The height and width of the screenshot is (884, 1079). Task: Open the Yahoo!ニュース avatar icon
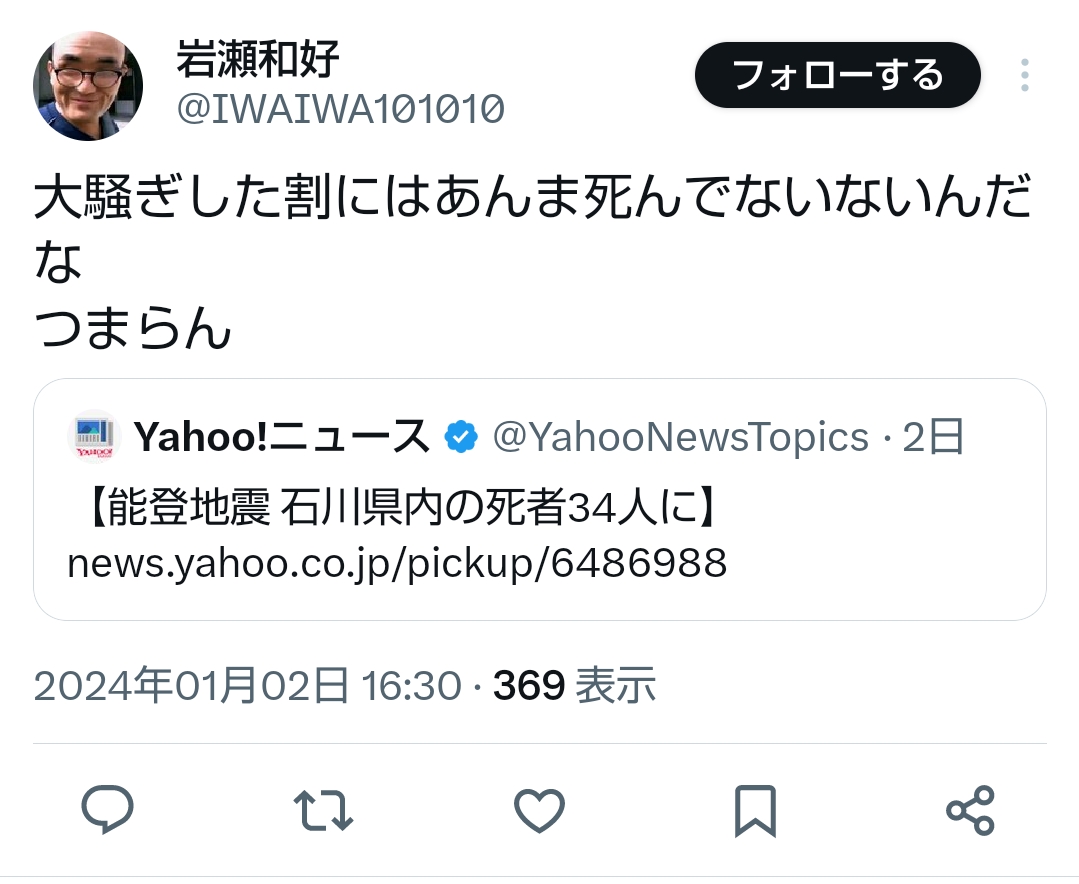(94, 437)
